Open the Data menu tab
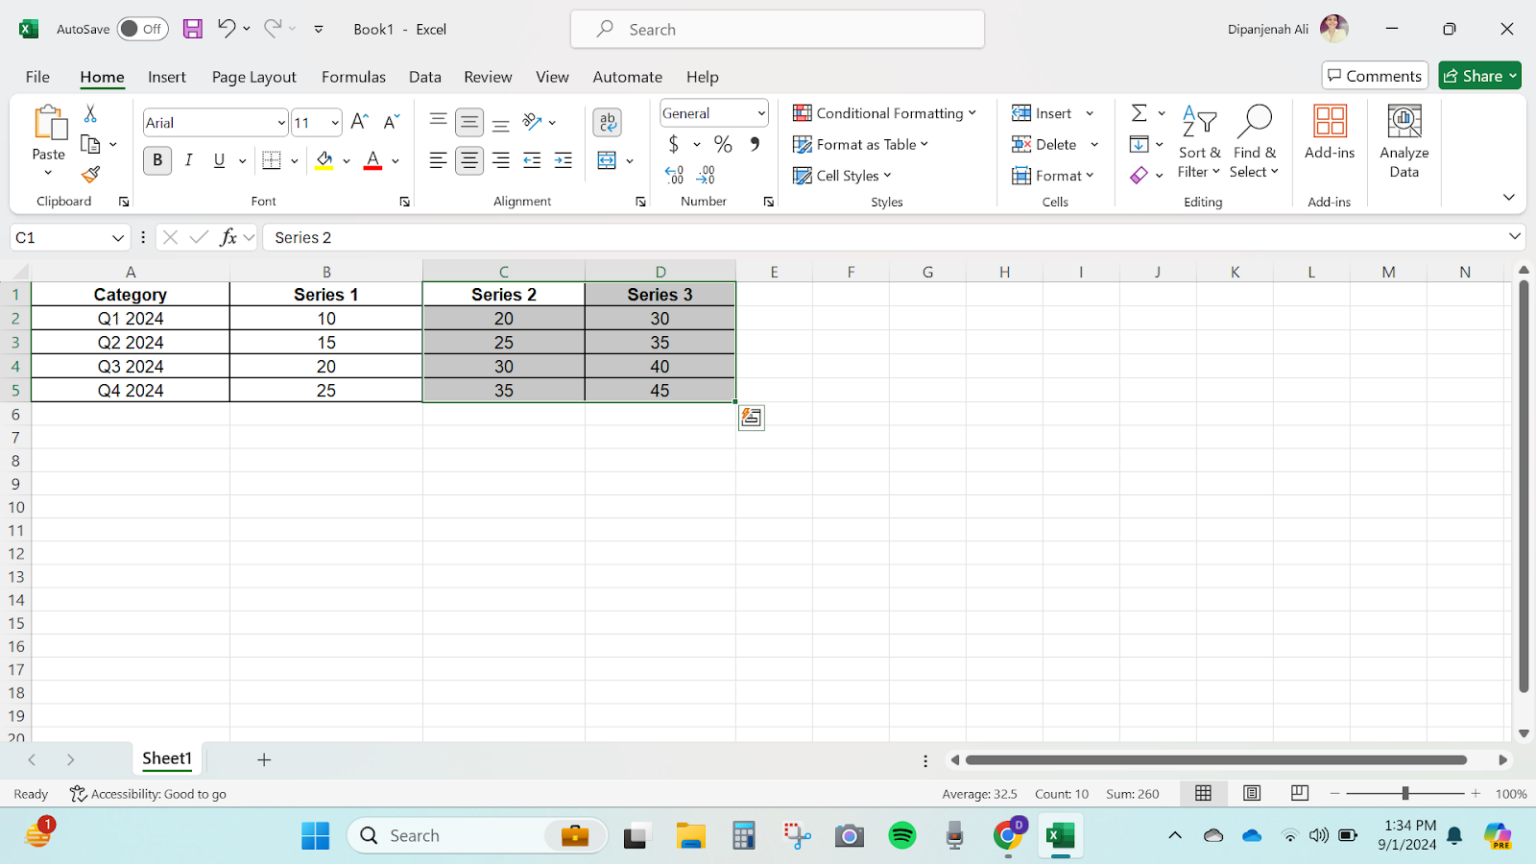Viewport: 1536px width, 864px height. tap(425, 76)
